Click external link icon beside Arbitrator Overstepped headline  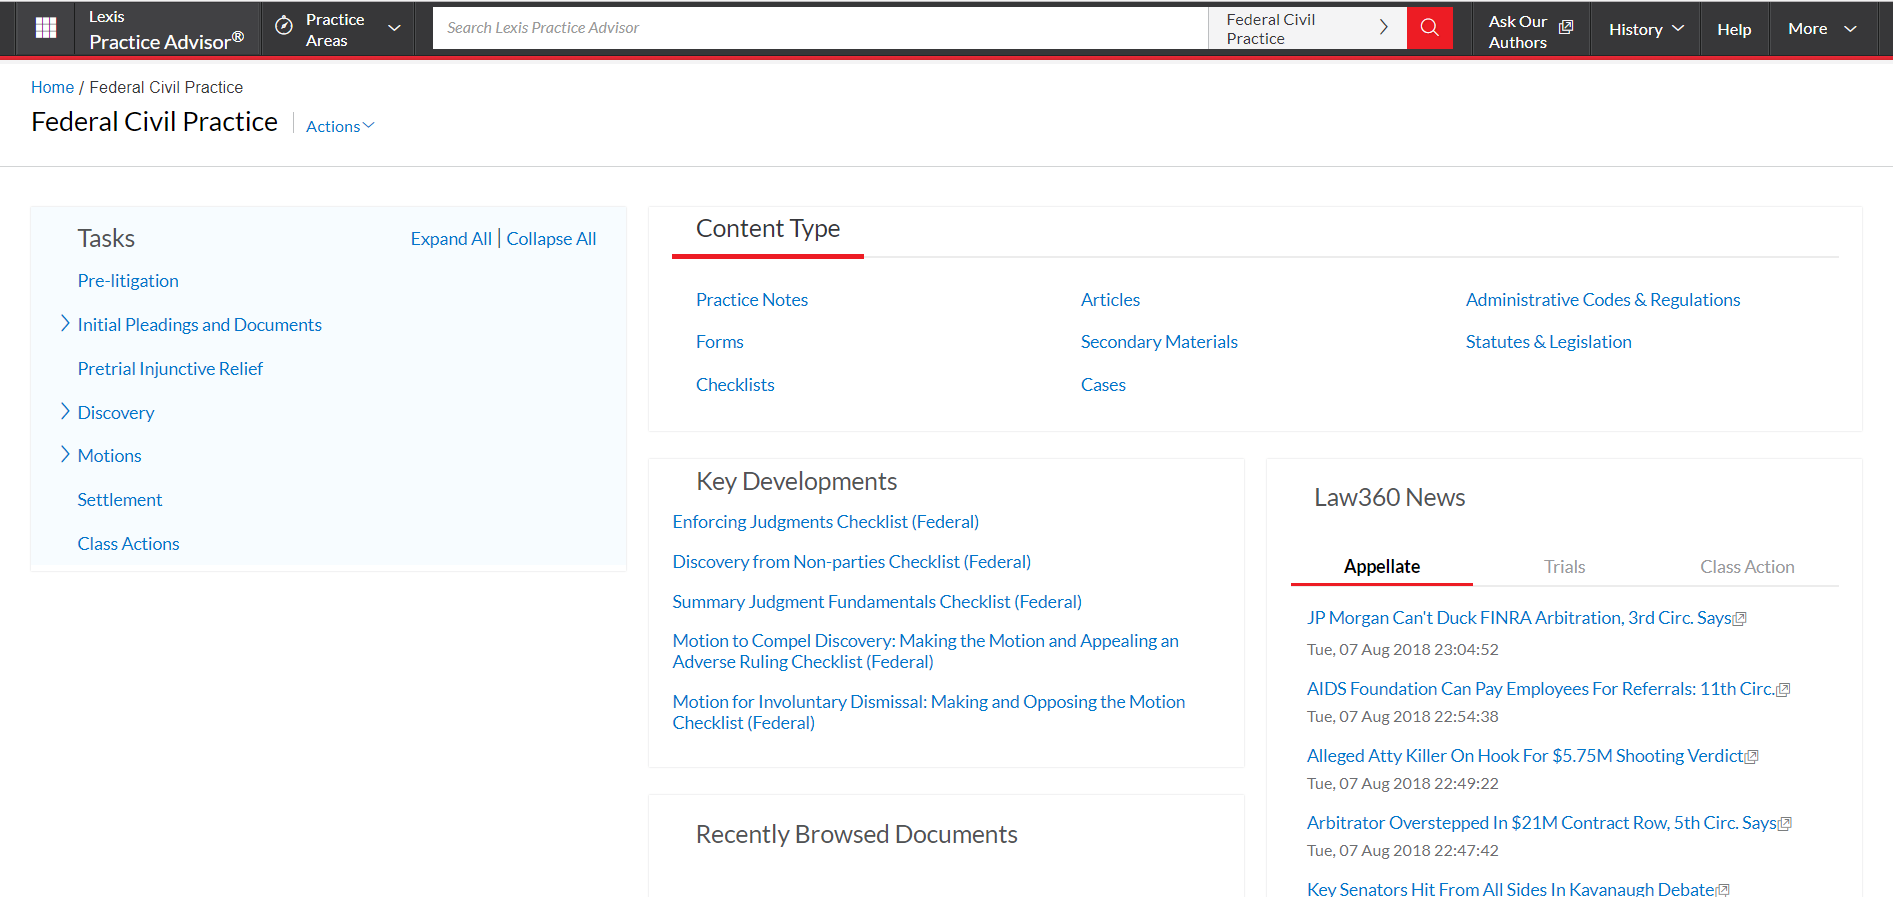pyautogui.click(x=1785, y=824)
